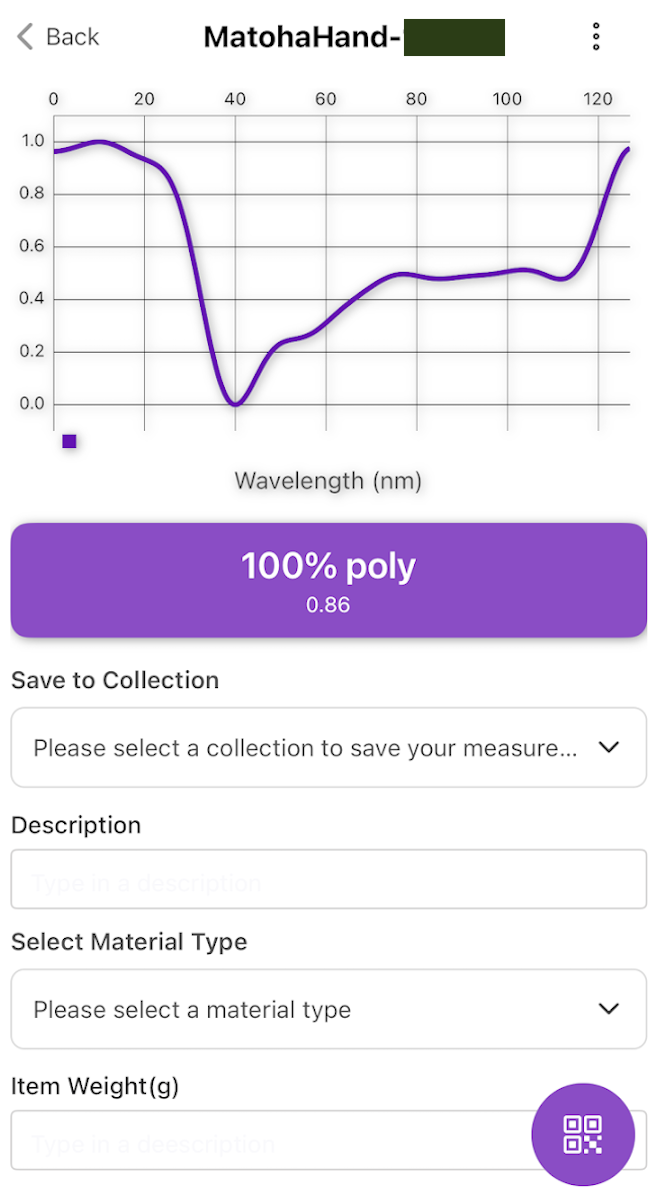Focus the Description text field
The width and height of the screenshot is (660, 1194).
pyautogui.click(x=328, y=880)
